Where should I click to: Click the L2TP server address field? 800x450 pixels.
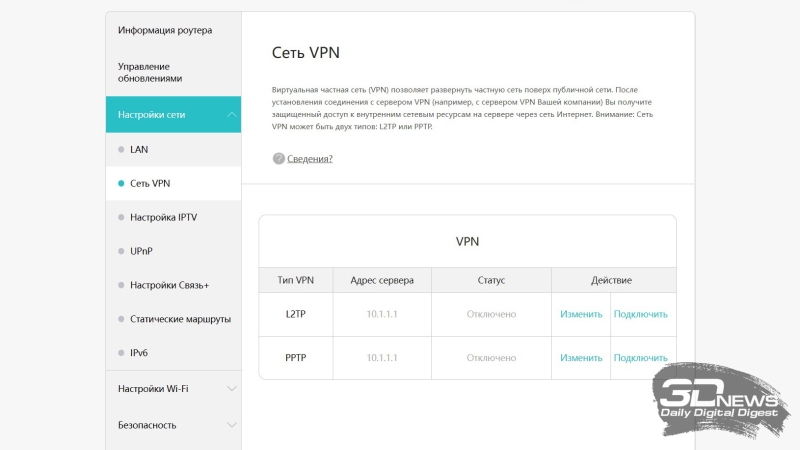coord(382,314)
